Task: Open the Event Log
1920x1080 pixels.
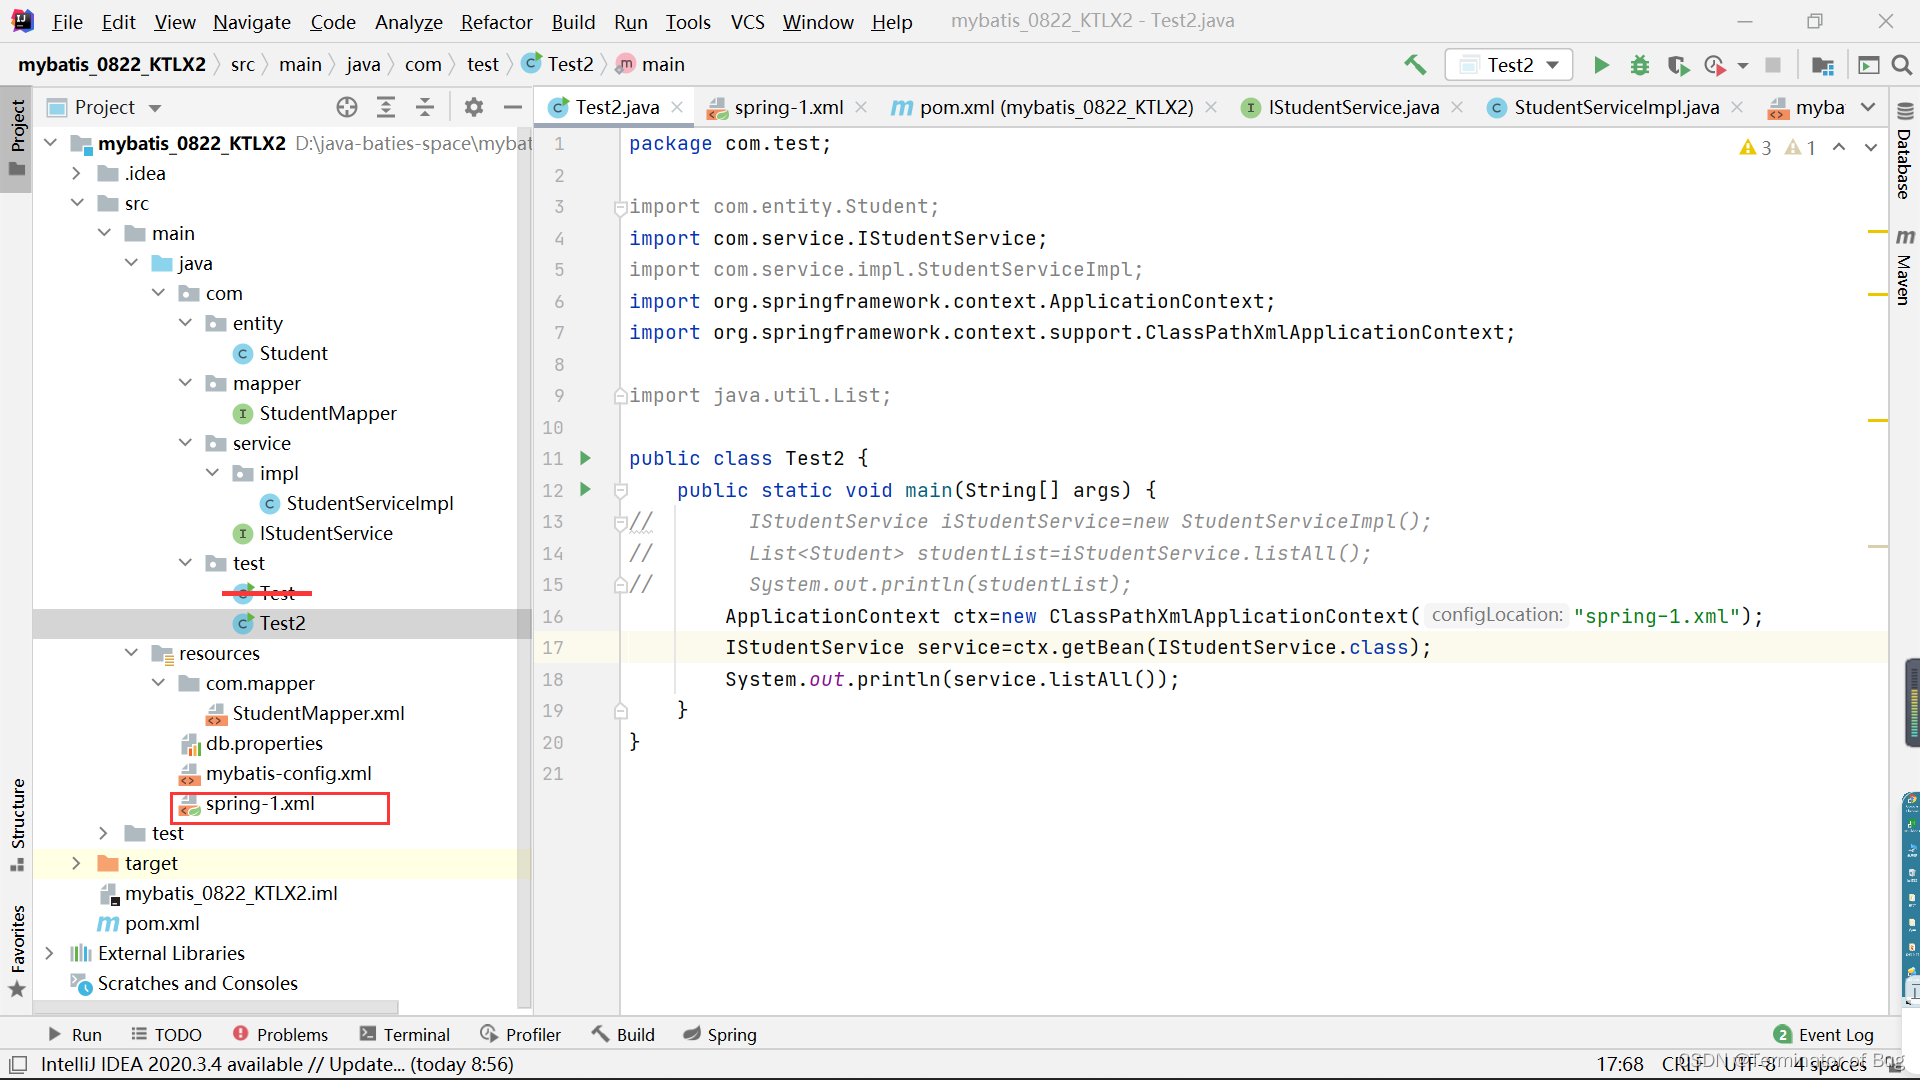Action: (1824, 1034)
